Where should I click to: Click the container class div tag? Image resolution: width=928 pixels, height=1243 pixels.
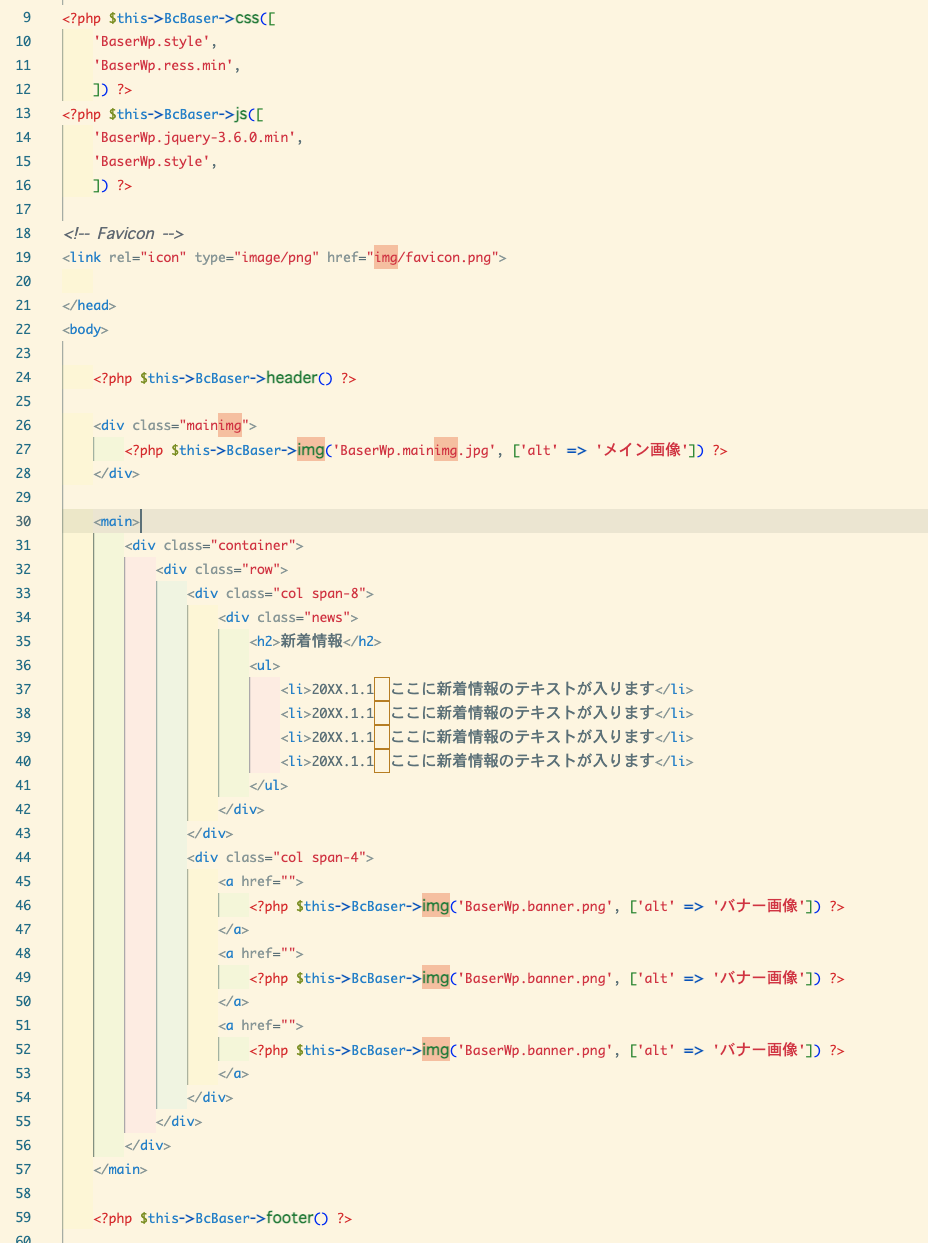pyautogui.click(x=214, y=545)
